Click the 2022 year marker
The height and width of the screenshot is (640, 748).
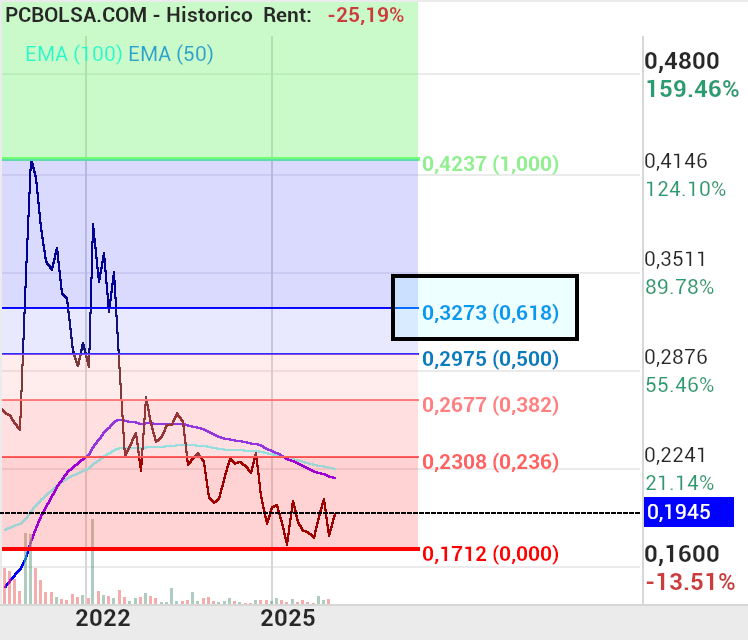point(104,619)
